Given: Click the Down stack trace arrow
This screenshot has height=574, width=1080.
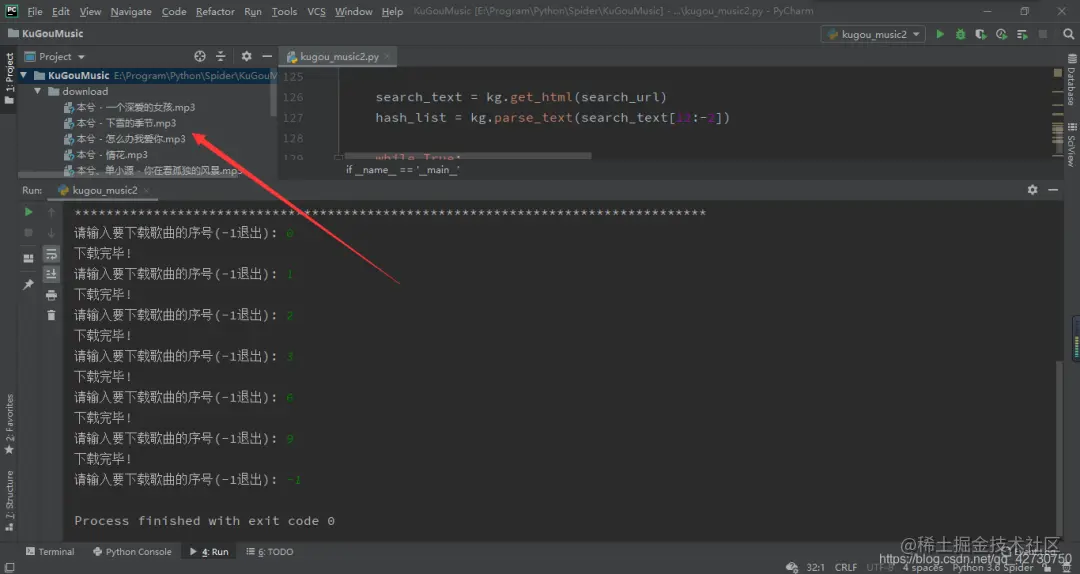Looking at the screenshot, I should click(x=51, y=233).
